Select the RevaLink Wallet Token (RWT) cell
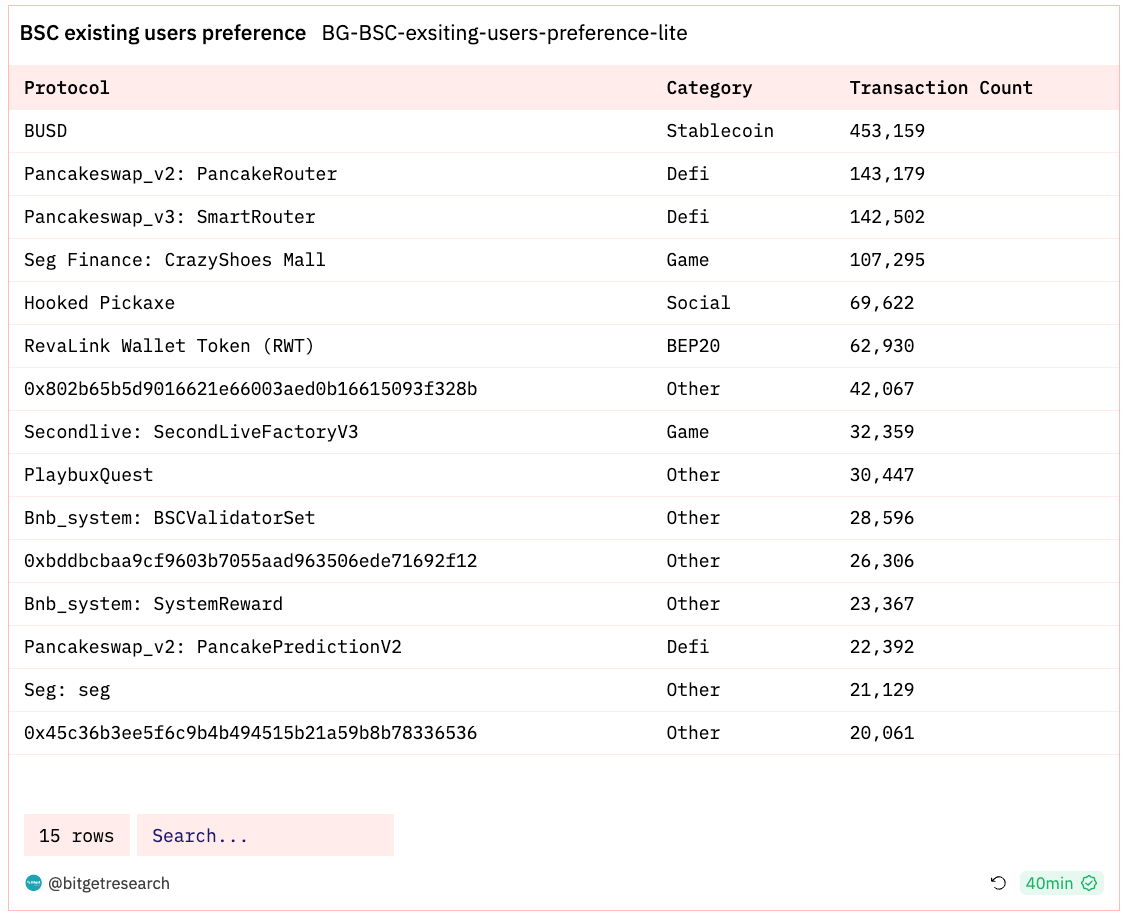Screen dimensions: 1134x920 [169, 346]
